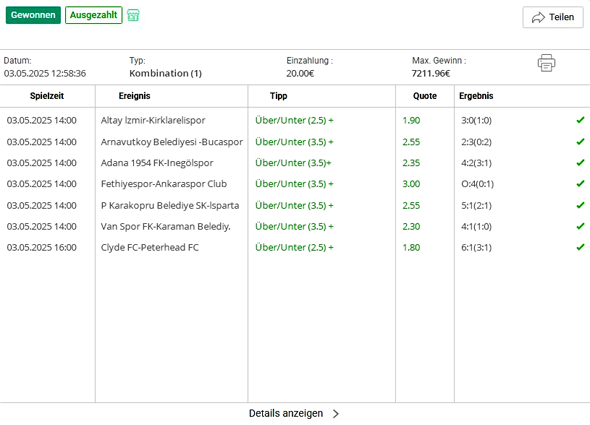
Task: Click the Einzahlung value 20.00€
Action: (300, 73)
